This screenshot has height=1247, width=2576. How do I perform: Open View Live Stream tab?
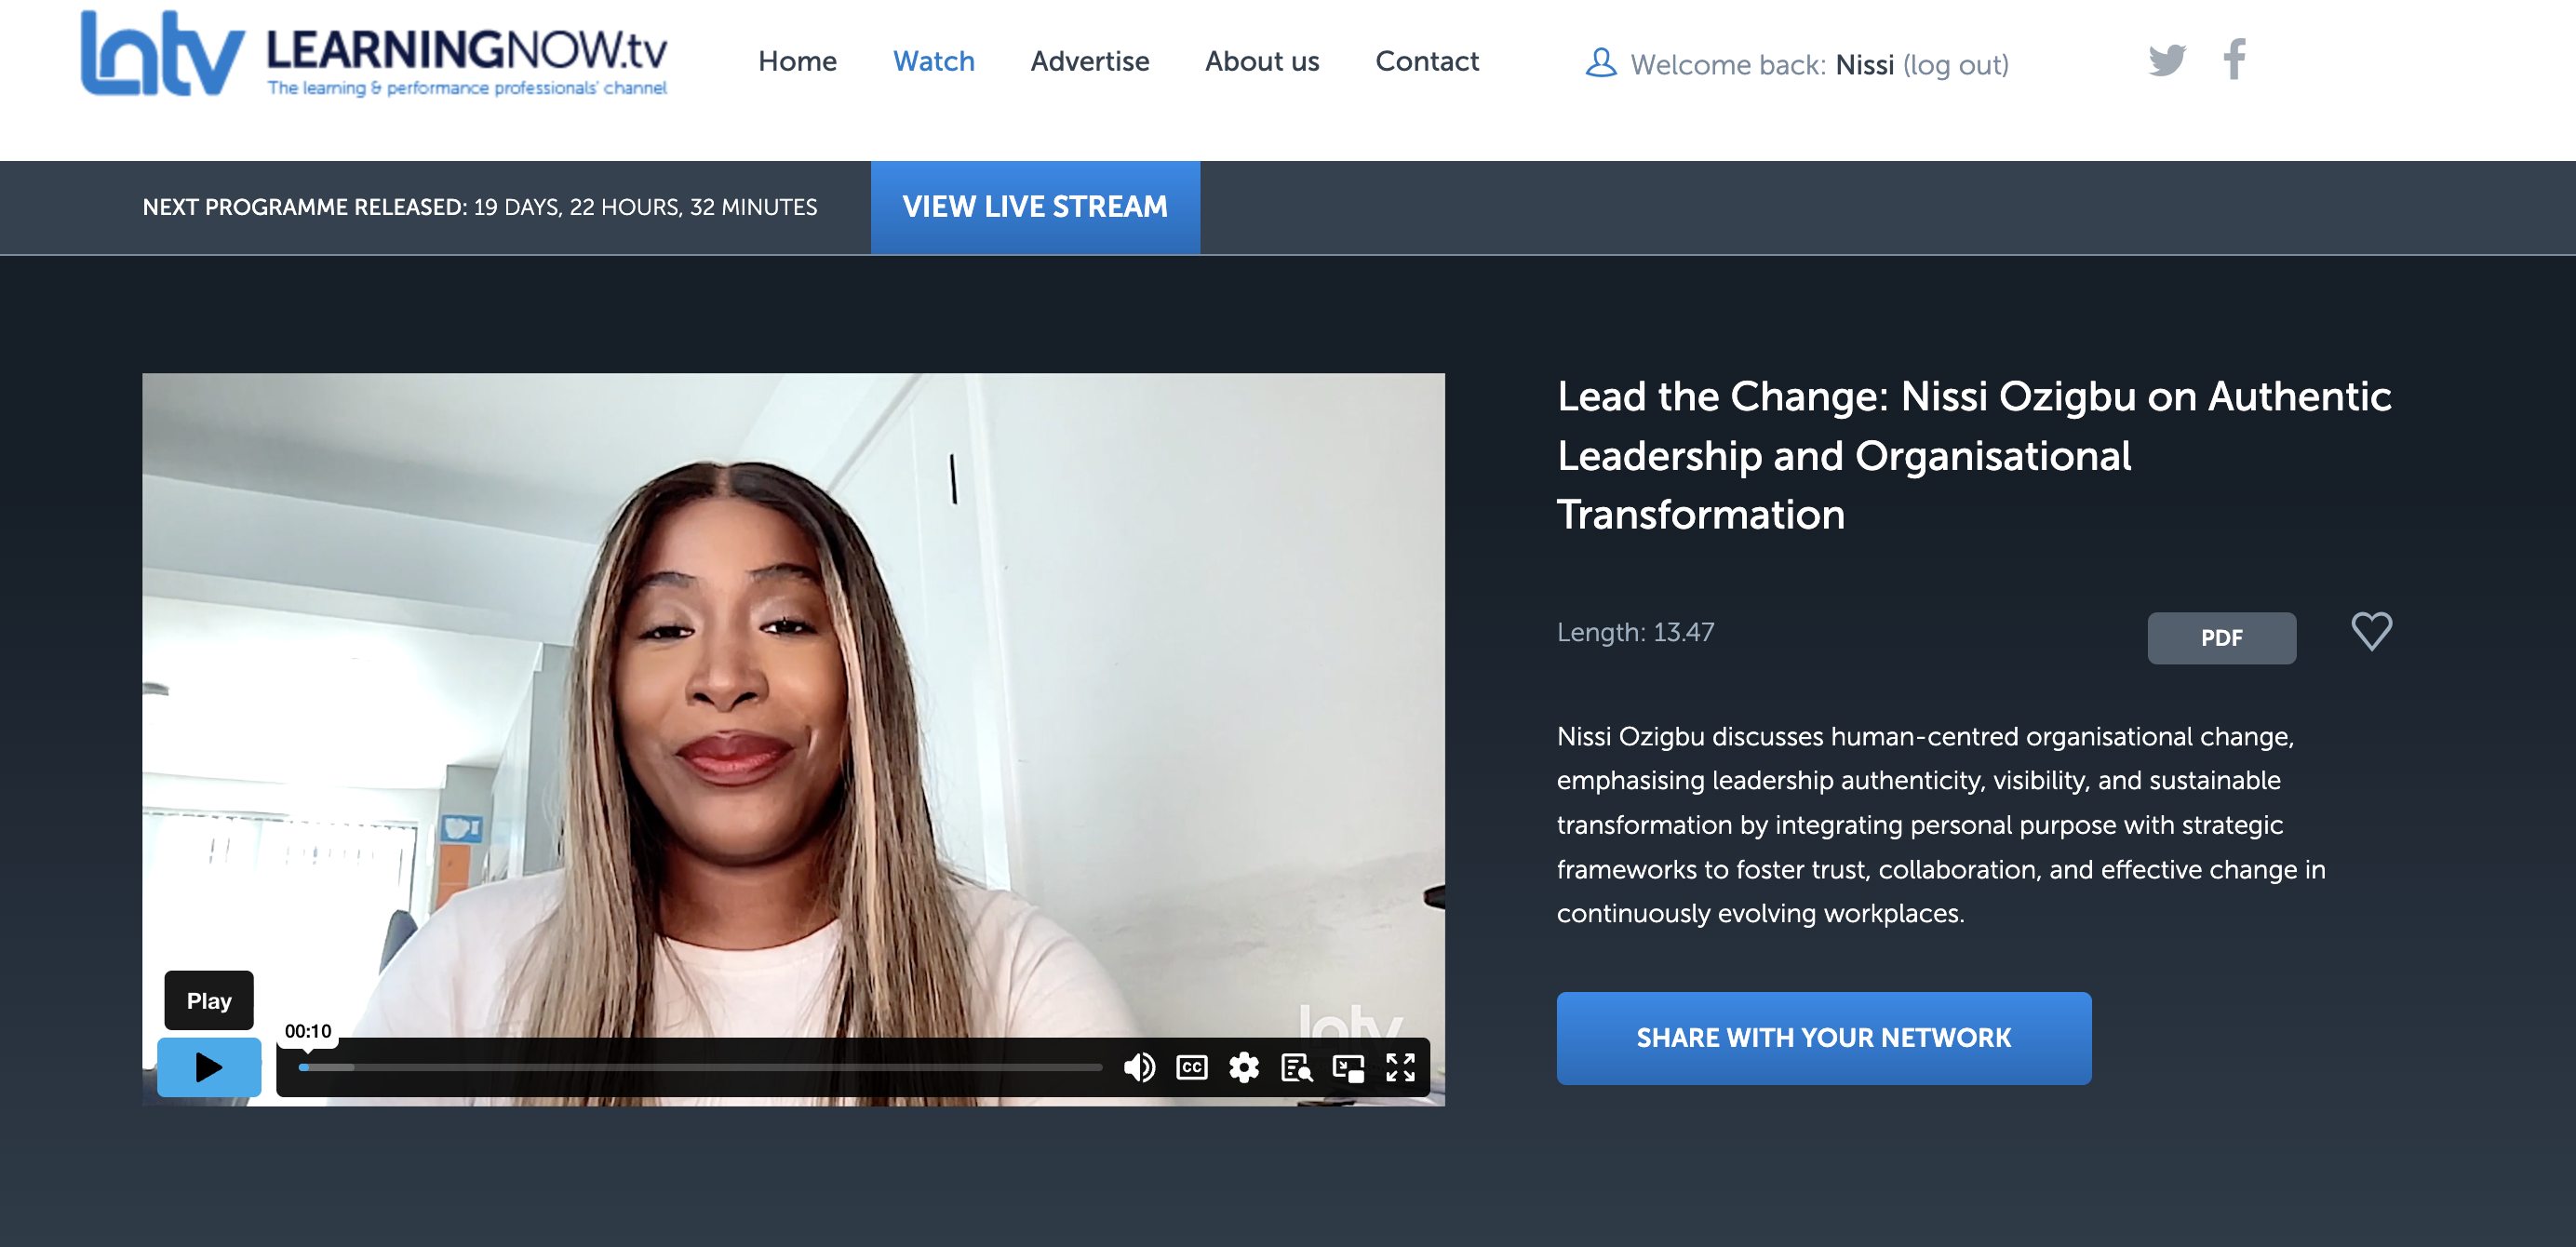tap(1035, 207)
